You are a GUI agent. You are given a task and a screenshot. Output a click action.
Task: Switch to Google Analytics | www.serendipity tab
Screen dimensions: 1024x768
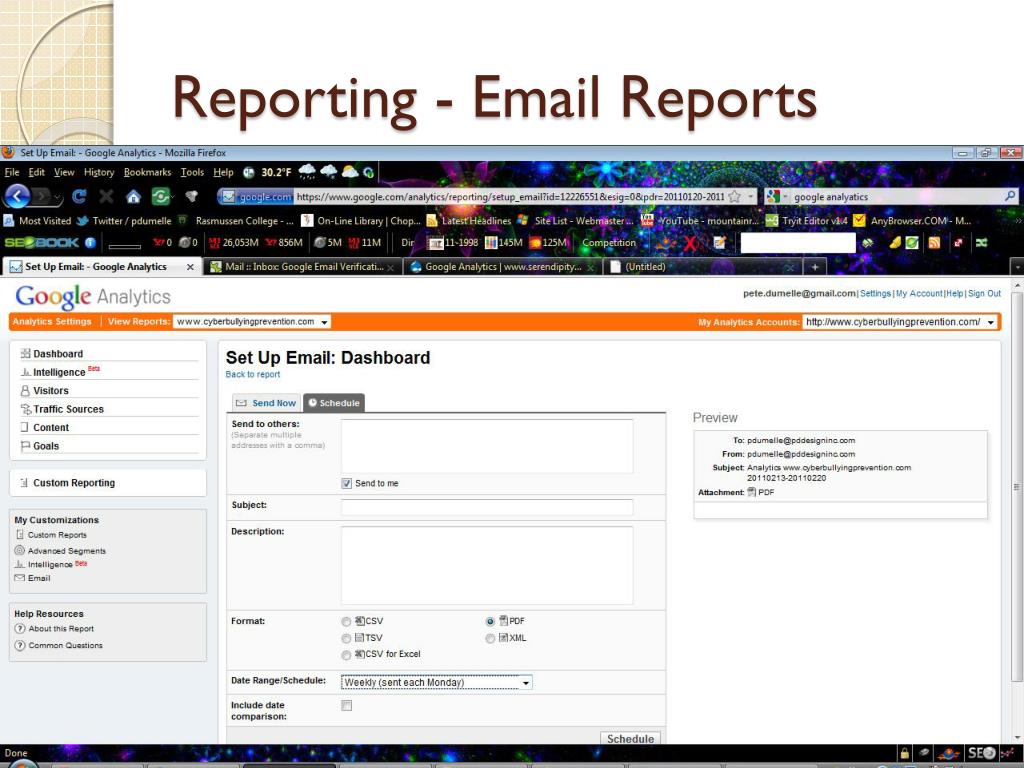pos(502,267)
